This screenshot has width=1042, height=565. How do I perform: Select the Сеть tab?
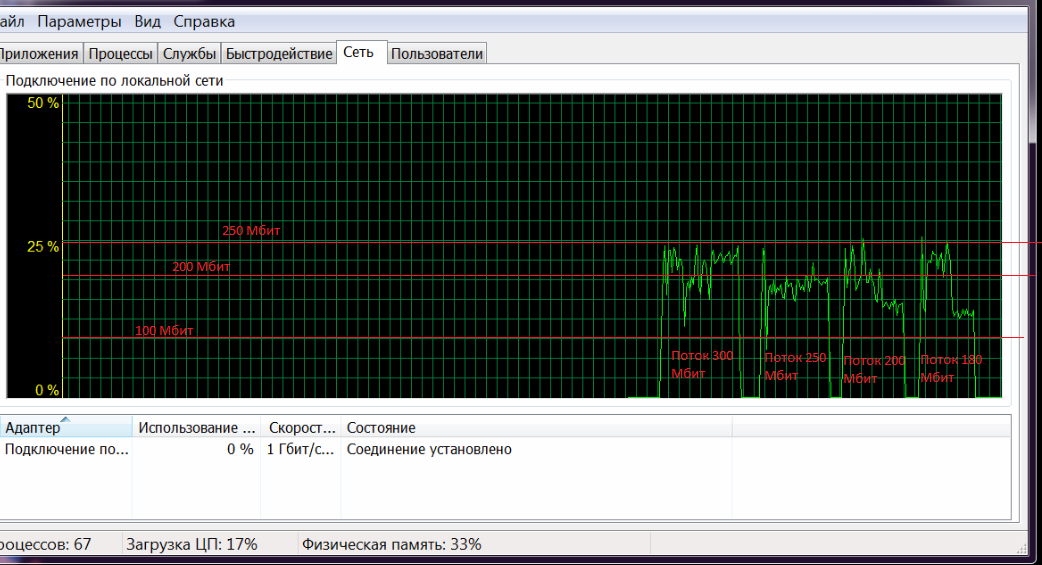click(359, 52)
